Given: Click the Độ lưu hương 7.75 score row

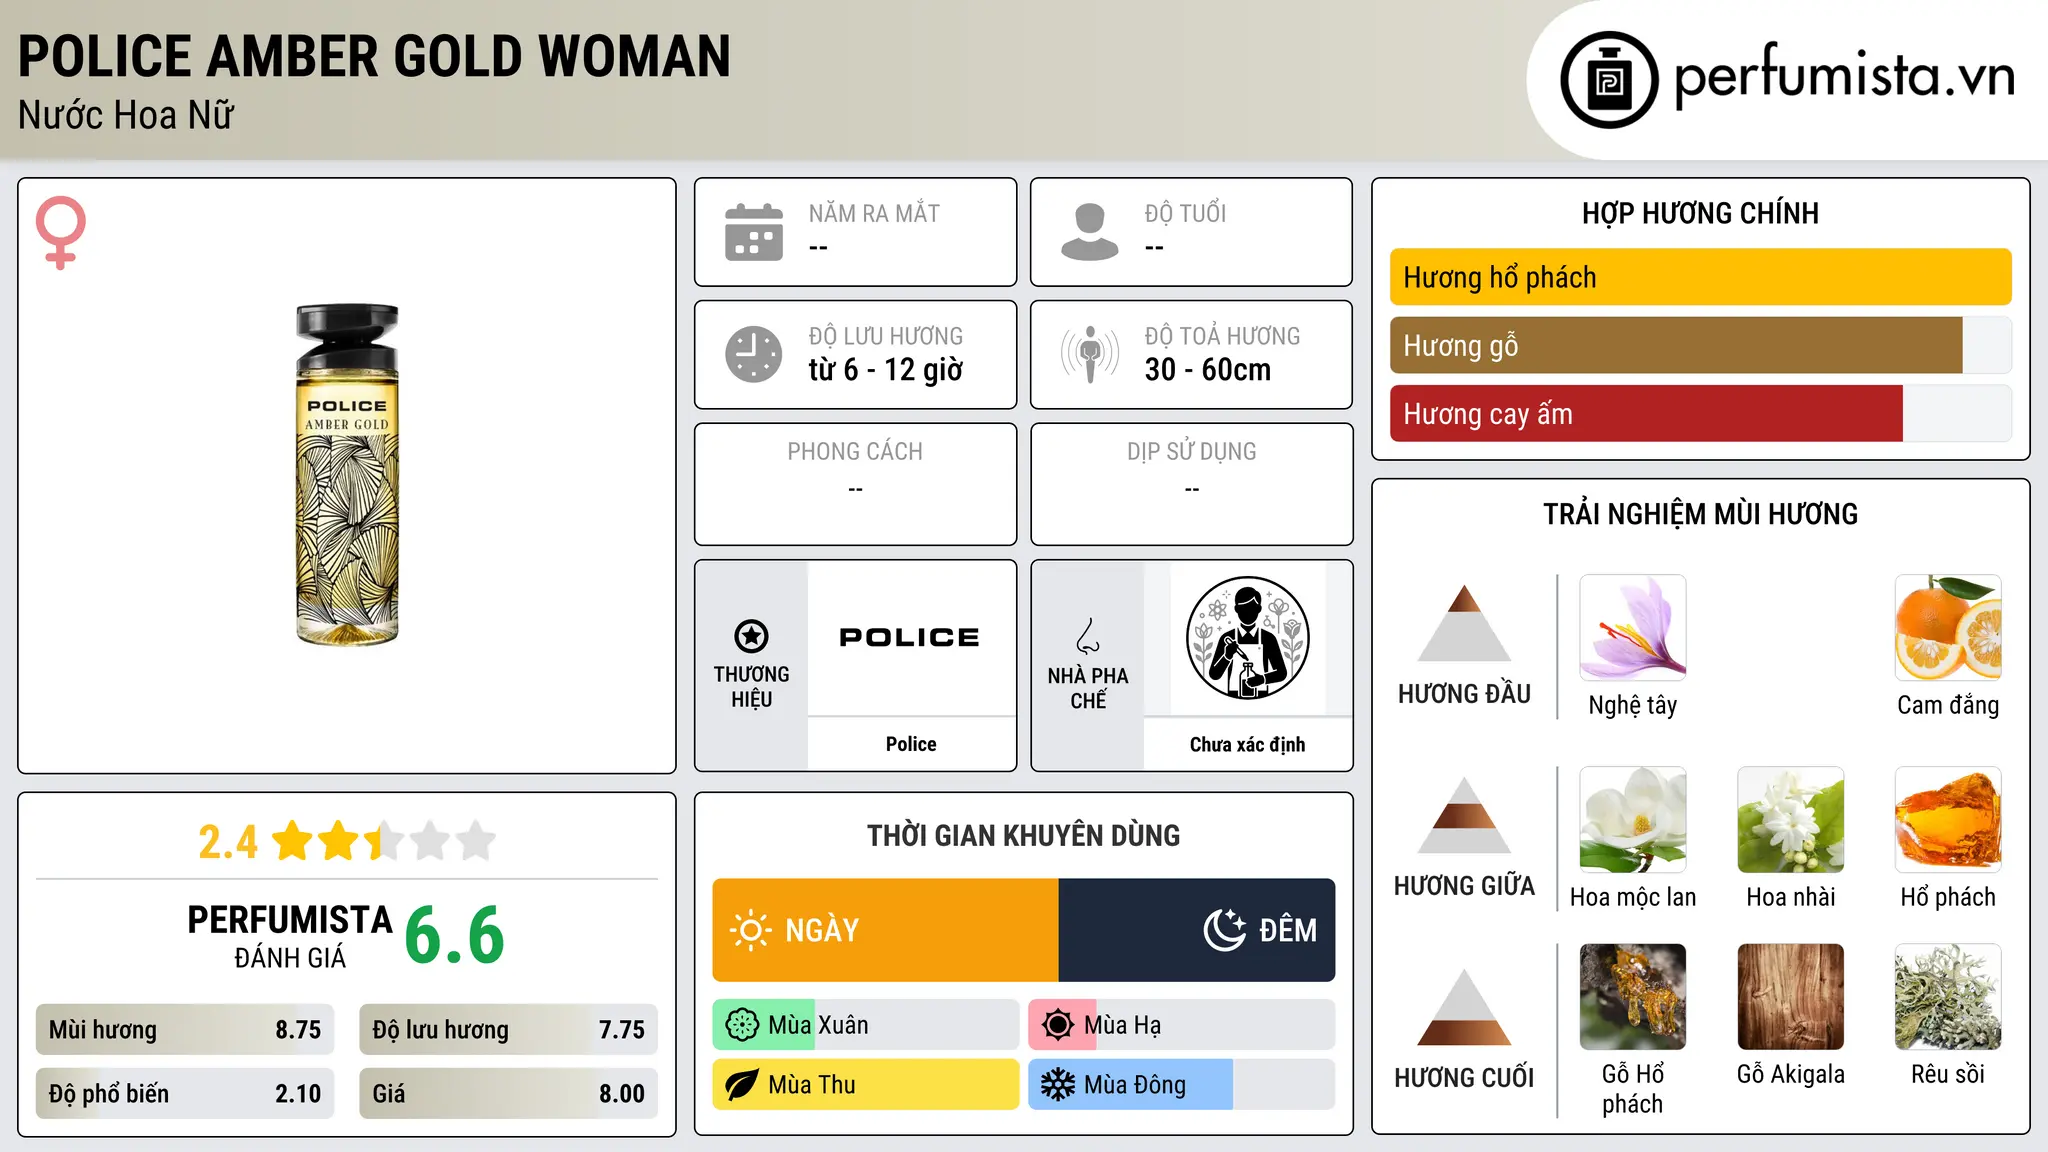Looking at the screenshot, I should [x=508, y=1030].
